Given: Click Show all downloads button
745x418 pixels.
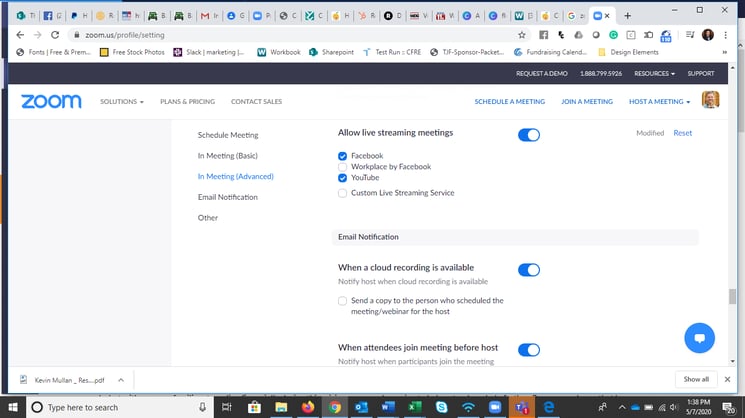Looking at the screenshot, I should point(696,379).
